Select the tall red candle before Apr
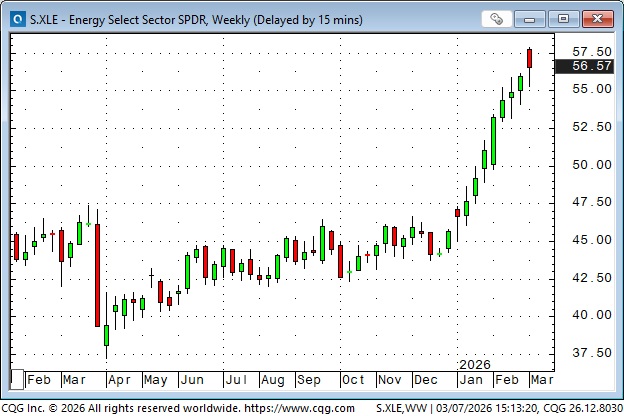Screen dimensions: 624x416 click(x=97, y=275)
